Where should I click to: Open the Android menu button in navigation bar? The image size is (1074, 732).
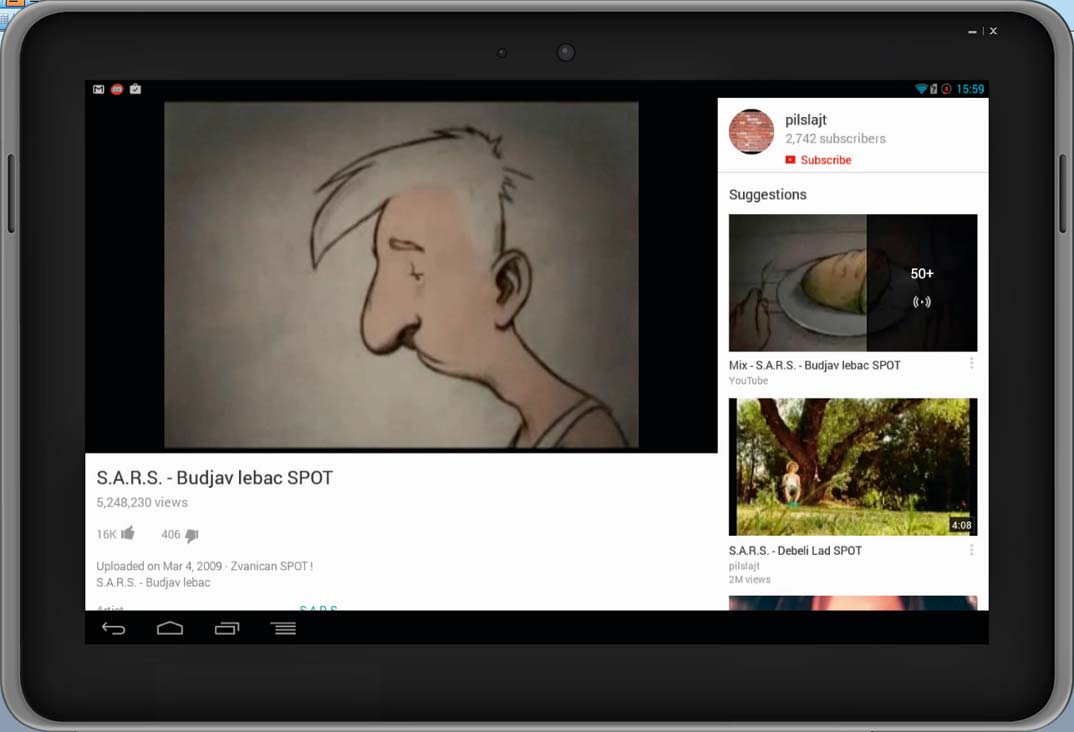284,628
